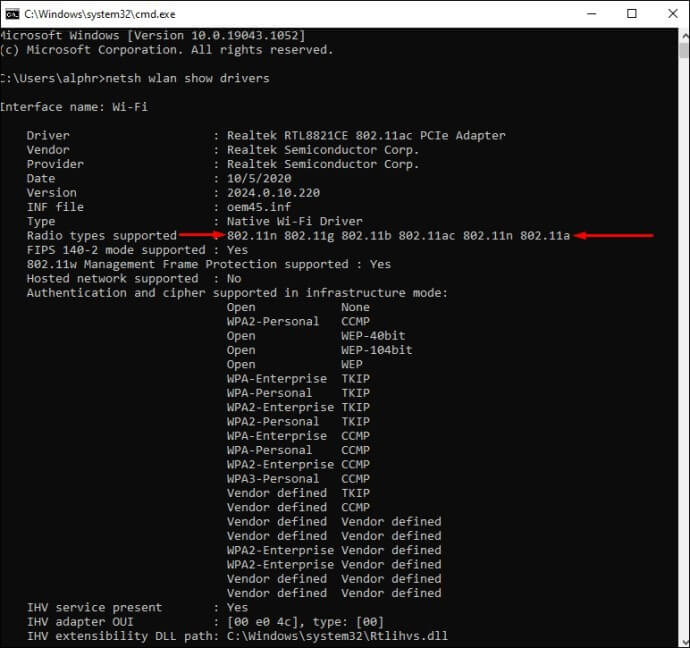Click the scrollbar up arrow
Viewport: 690px width, 648px height.
coord(684,35)
